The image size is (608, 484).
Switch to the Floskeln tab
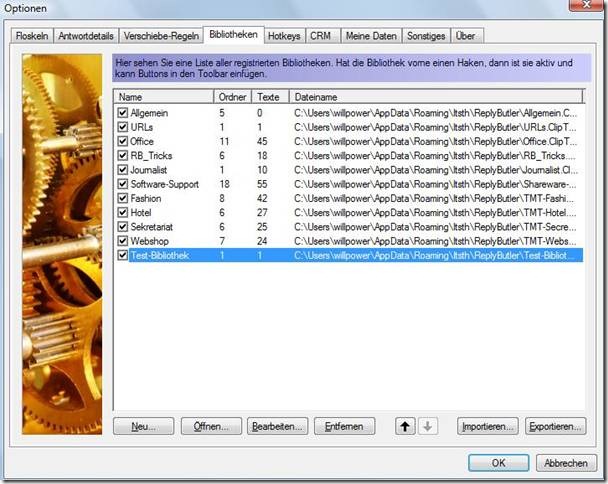(32, 36)
